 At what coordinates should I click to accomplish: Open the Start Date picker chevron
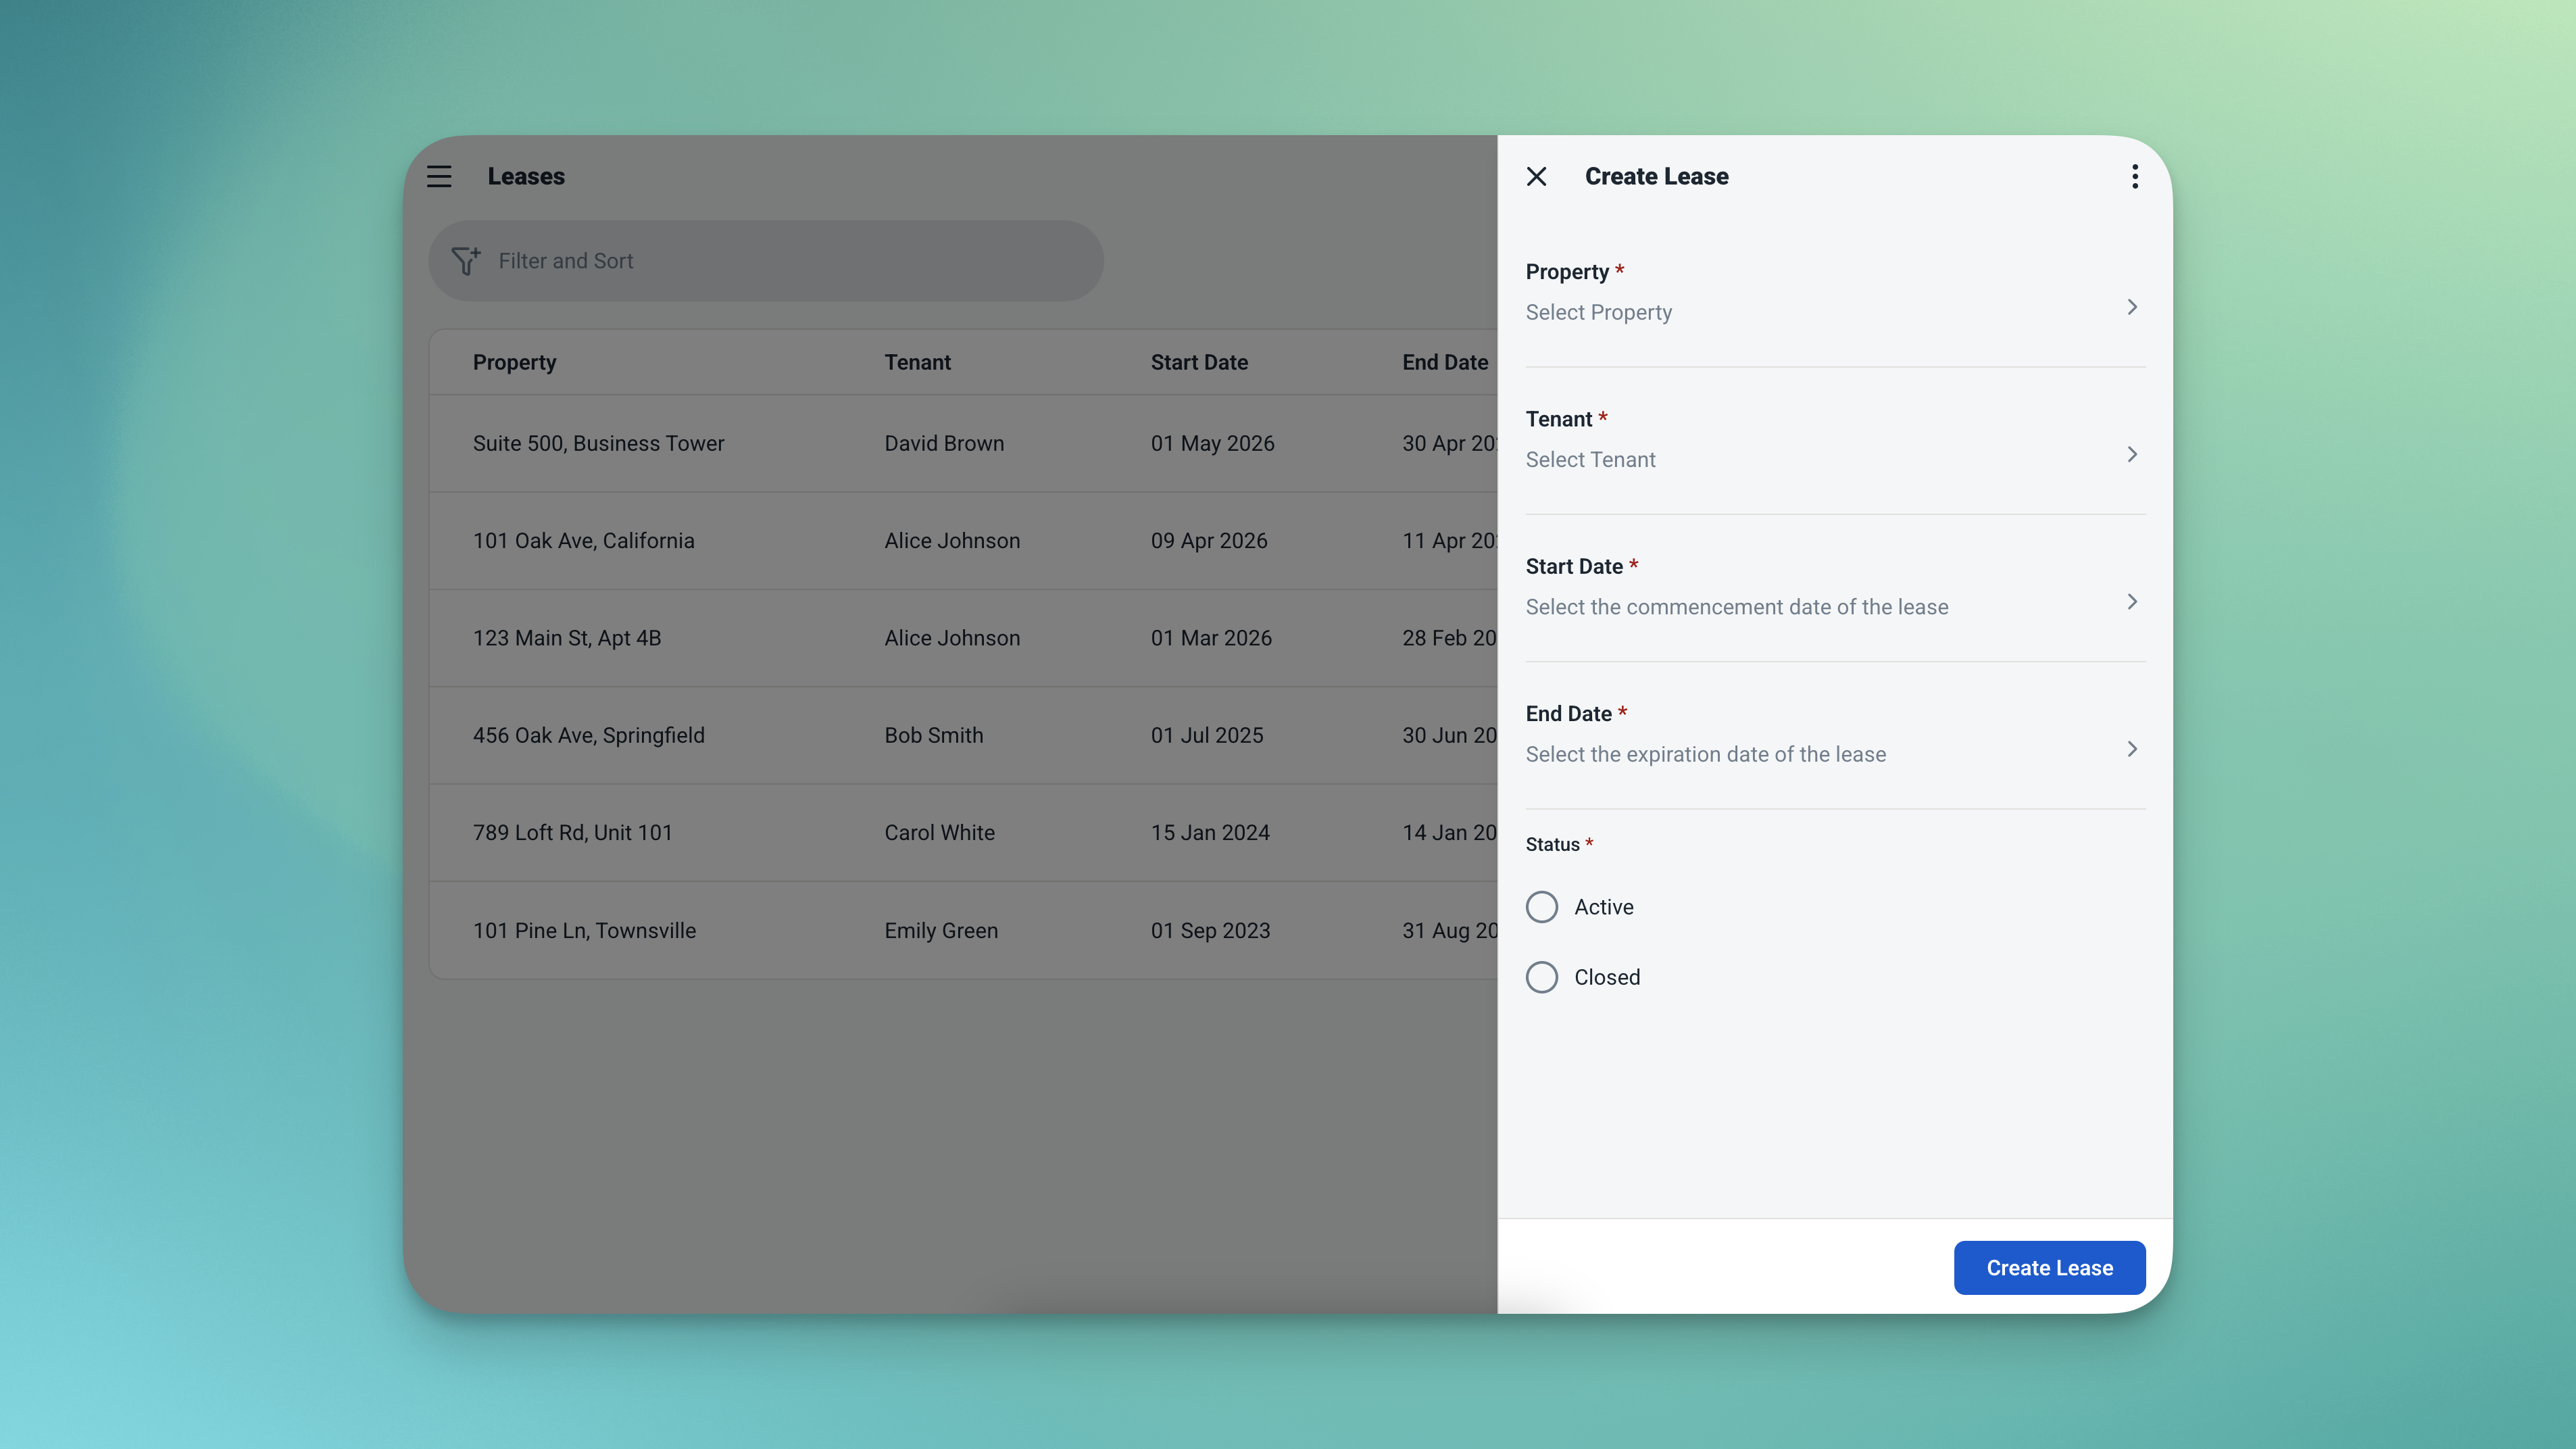tap(2131, 601)
